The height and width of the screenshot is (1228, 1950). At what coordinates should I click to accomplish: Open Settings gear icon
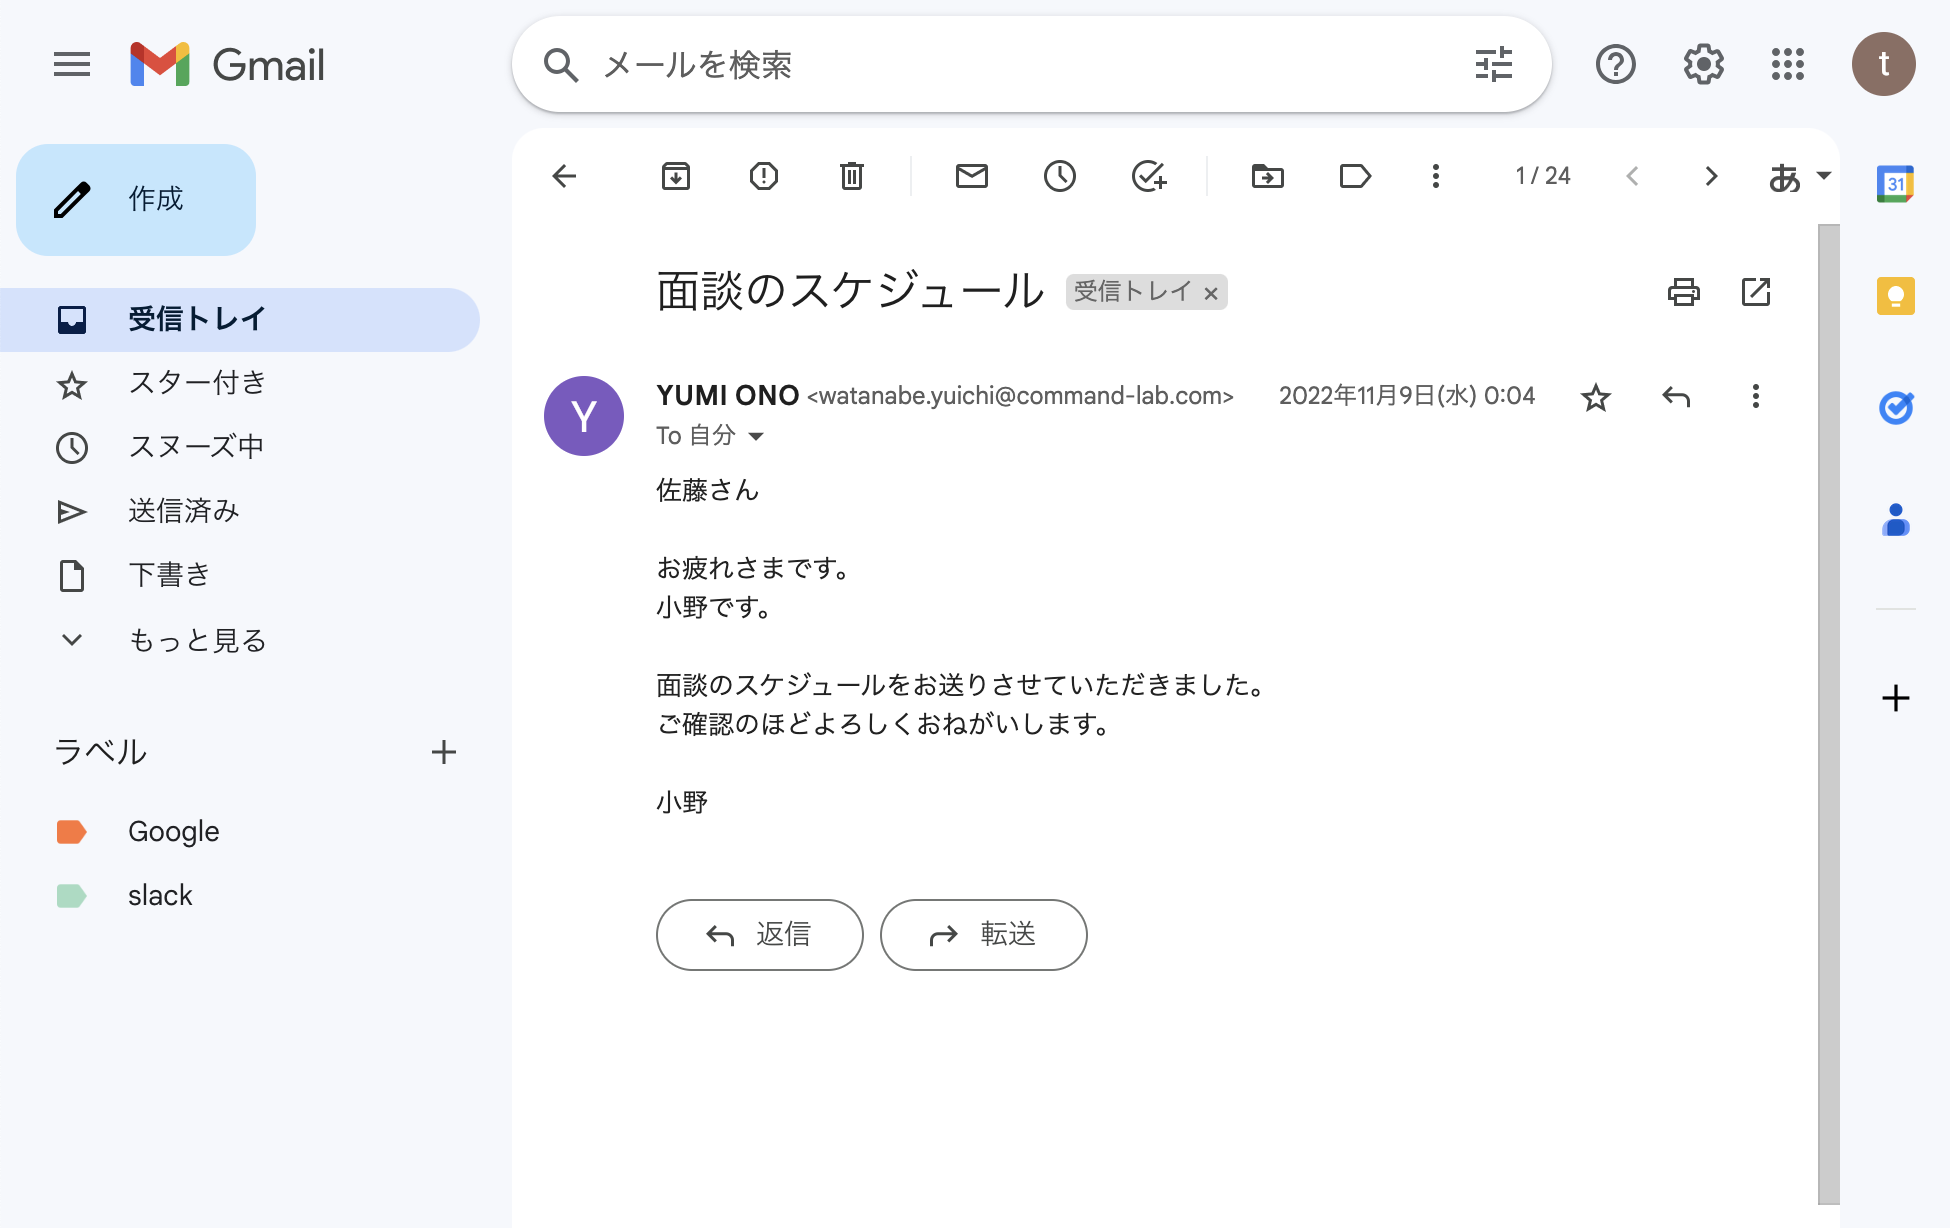1703,65
